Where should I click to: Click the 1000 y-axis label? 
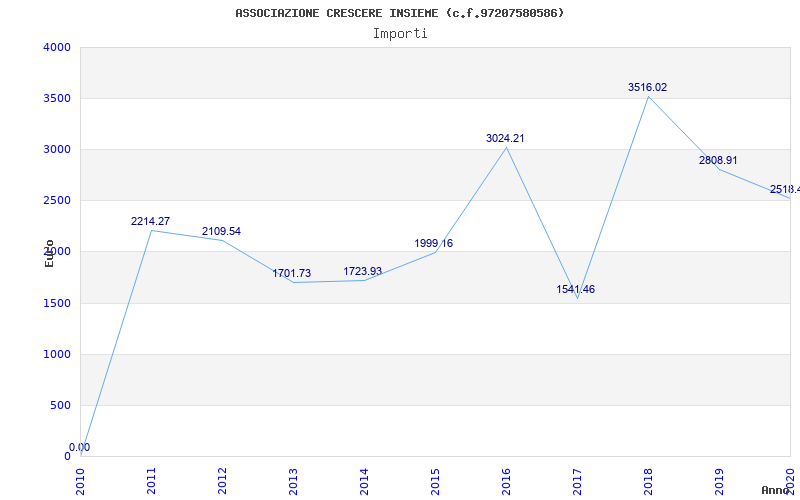57,355
